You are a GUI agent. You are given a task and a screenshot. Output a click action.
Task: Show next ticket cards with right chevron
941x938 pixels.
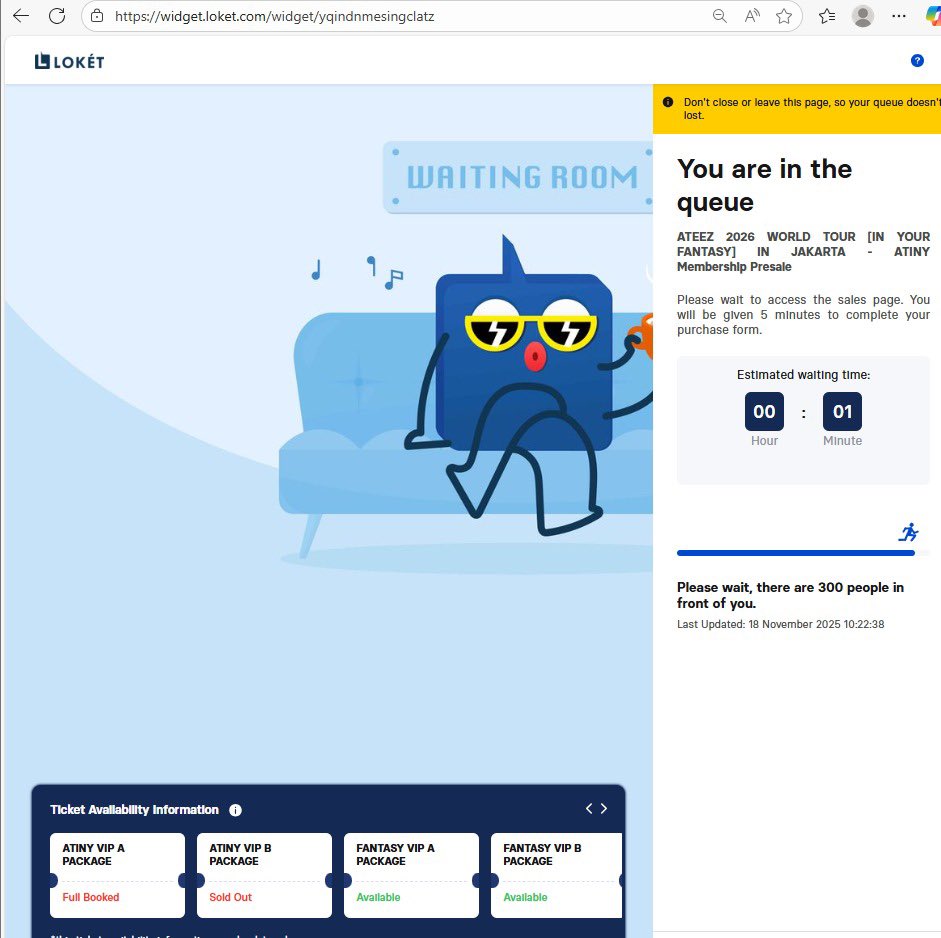pos(604,808)
